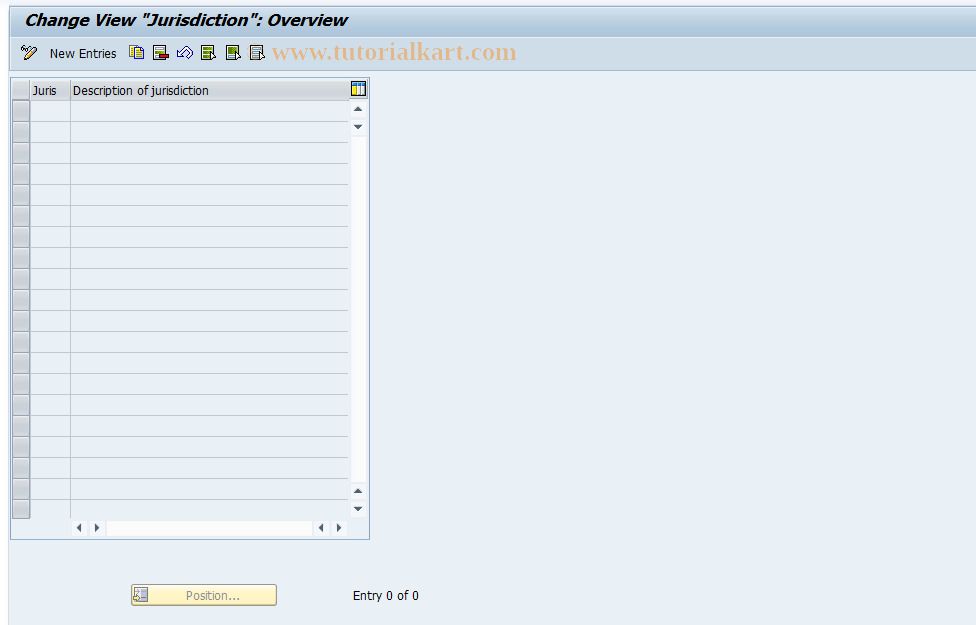Viewport: 976px width, 625px height.
Task: Click left-side horizontal scroll right arrow
Action: click(96, 528)
